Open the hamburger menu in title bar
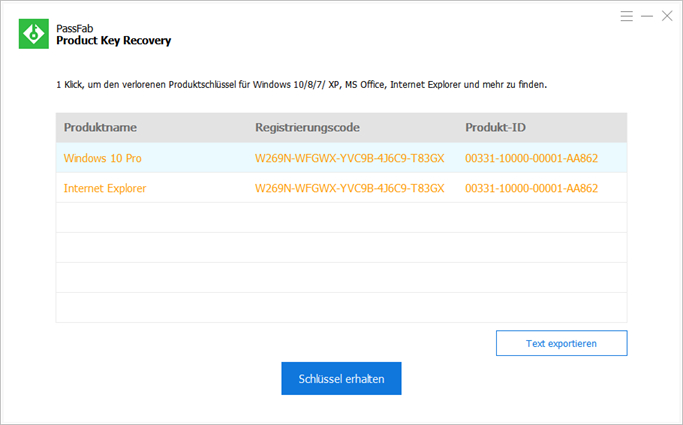 pyautogui.click(x=626, y=16)
